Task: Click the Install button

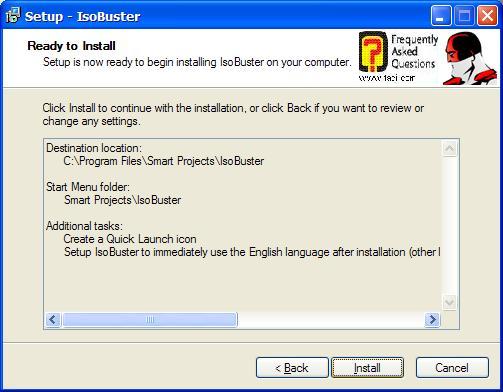Action: point(367,368)
